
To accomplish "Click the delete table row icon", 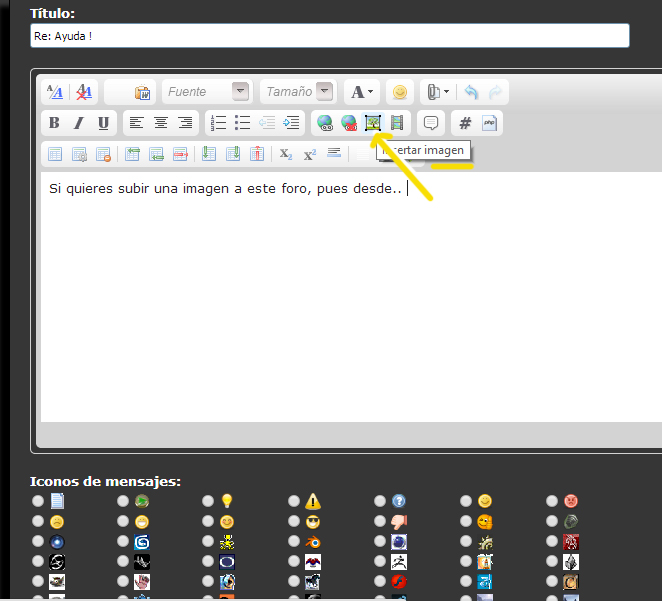I will (x=180, y=154).
